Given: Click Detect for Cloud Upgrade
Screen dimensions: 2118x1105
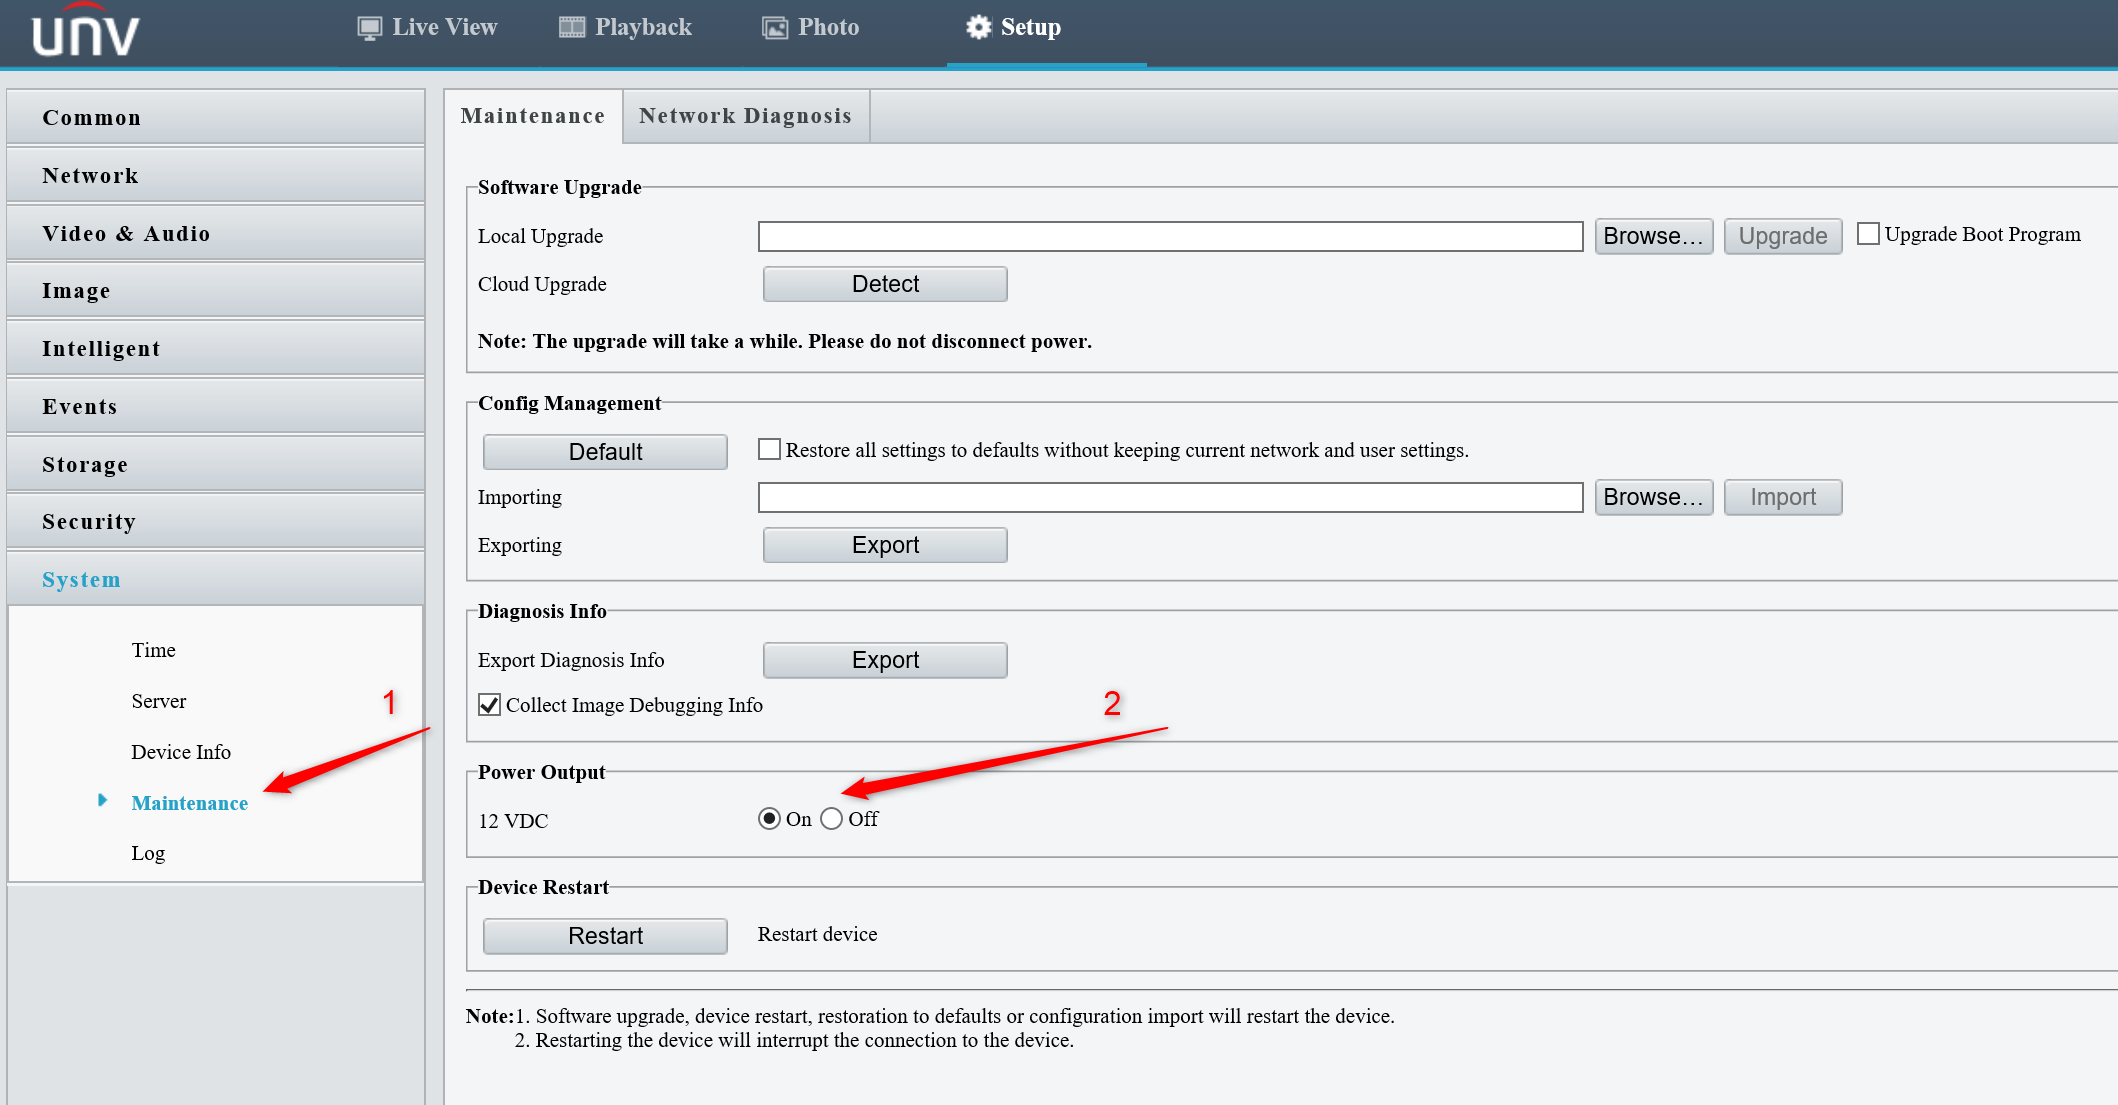Looking at the screenshot, I should click(x=885, y=284).
